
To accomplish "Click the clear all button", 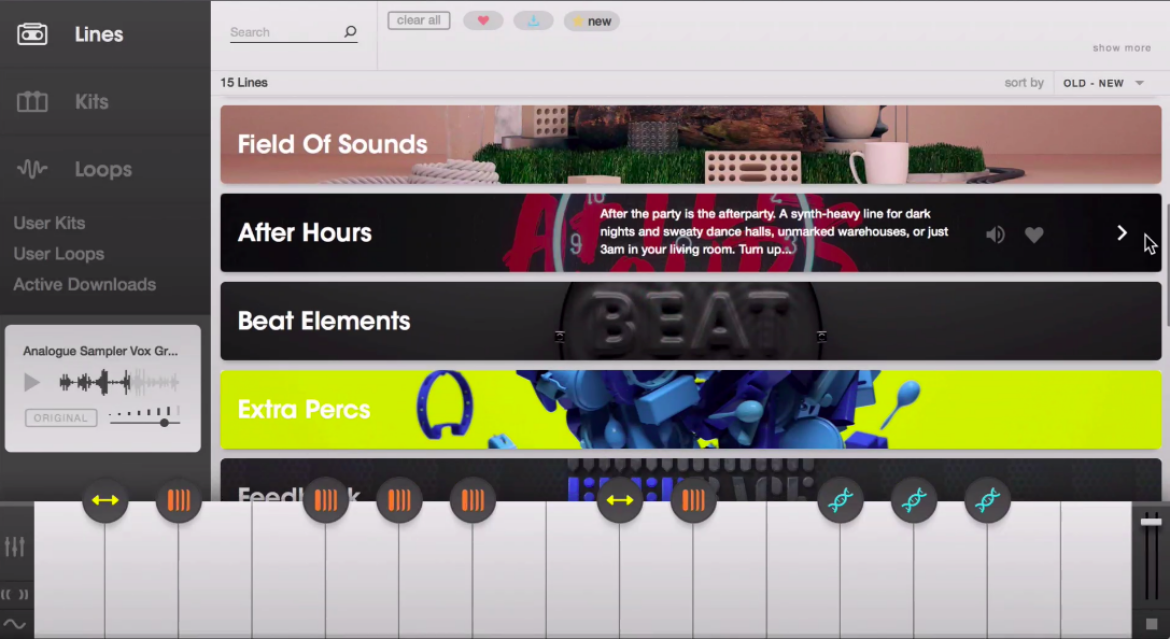I will [419, 21].
